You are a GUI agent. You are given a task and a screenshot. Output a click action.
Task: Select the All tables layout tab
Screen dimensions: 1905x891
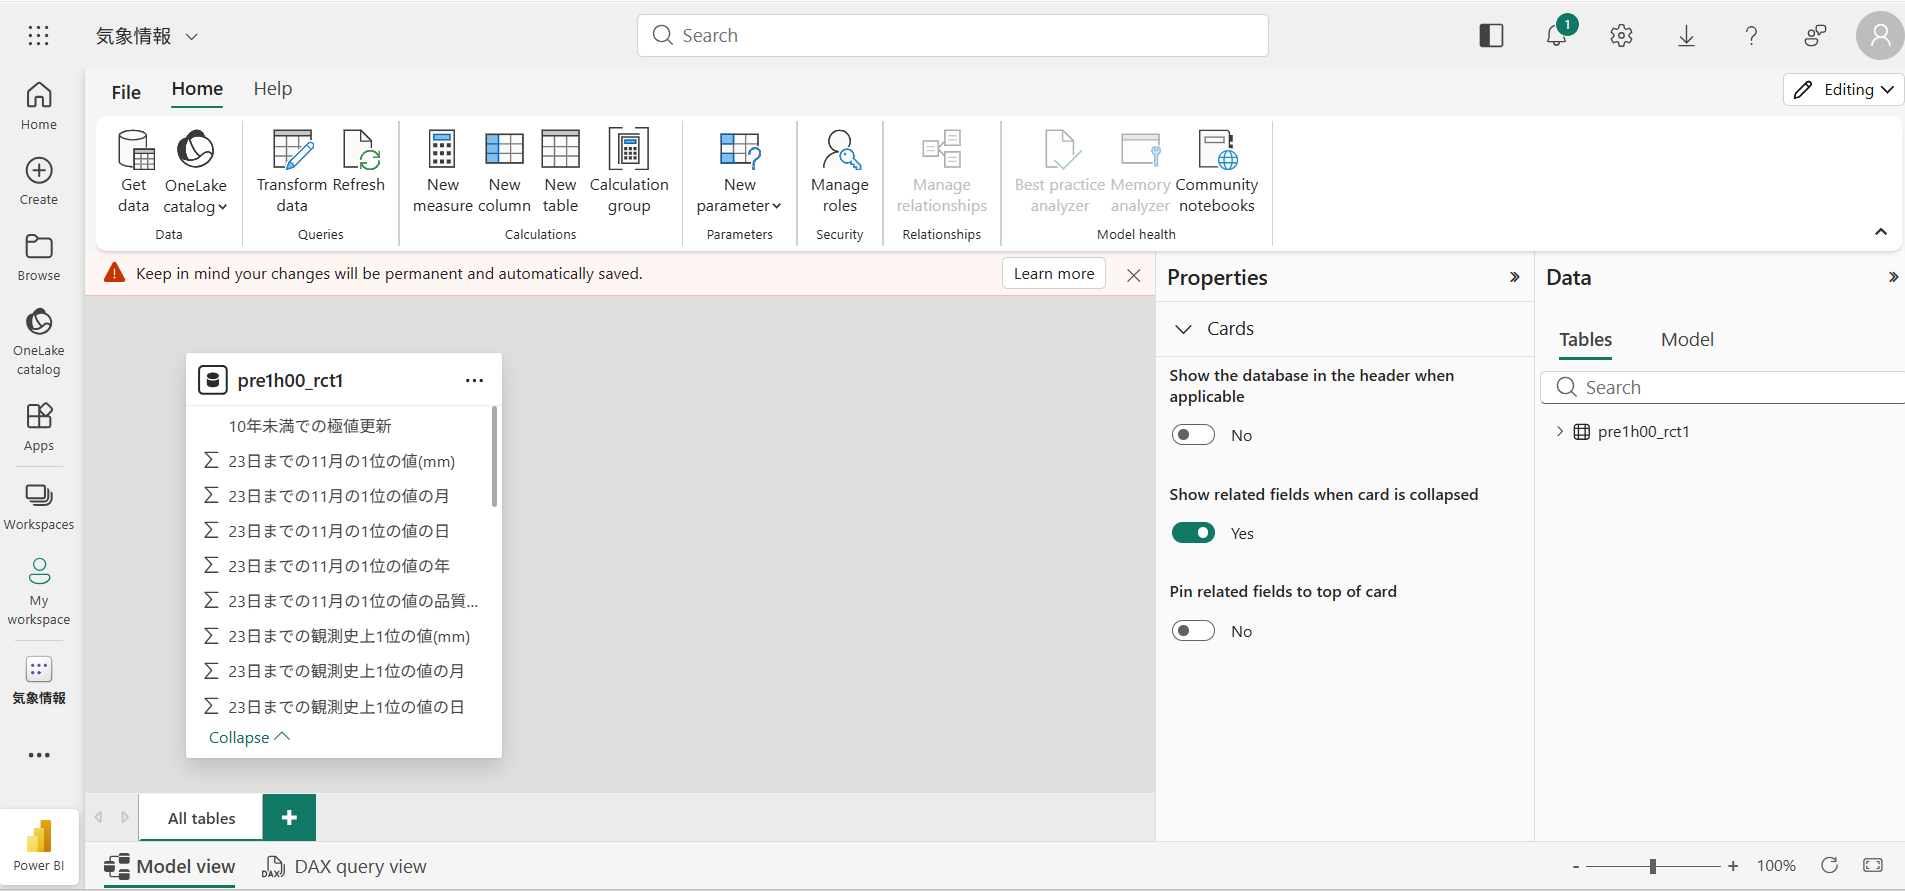(201, 818)
